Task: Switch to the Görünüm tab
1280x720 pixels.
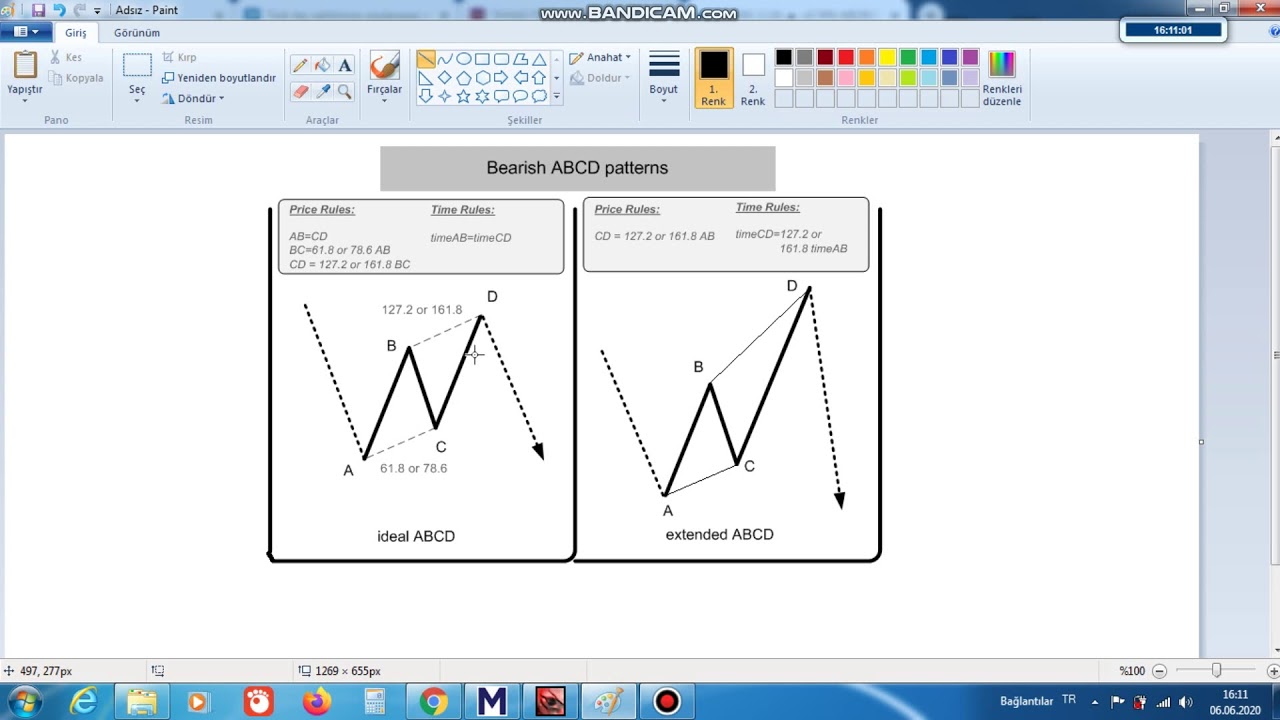Action: (x=137, y=32)
